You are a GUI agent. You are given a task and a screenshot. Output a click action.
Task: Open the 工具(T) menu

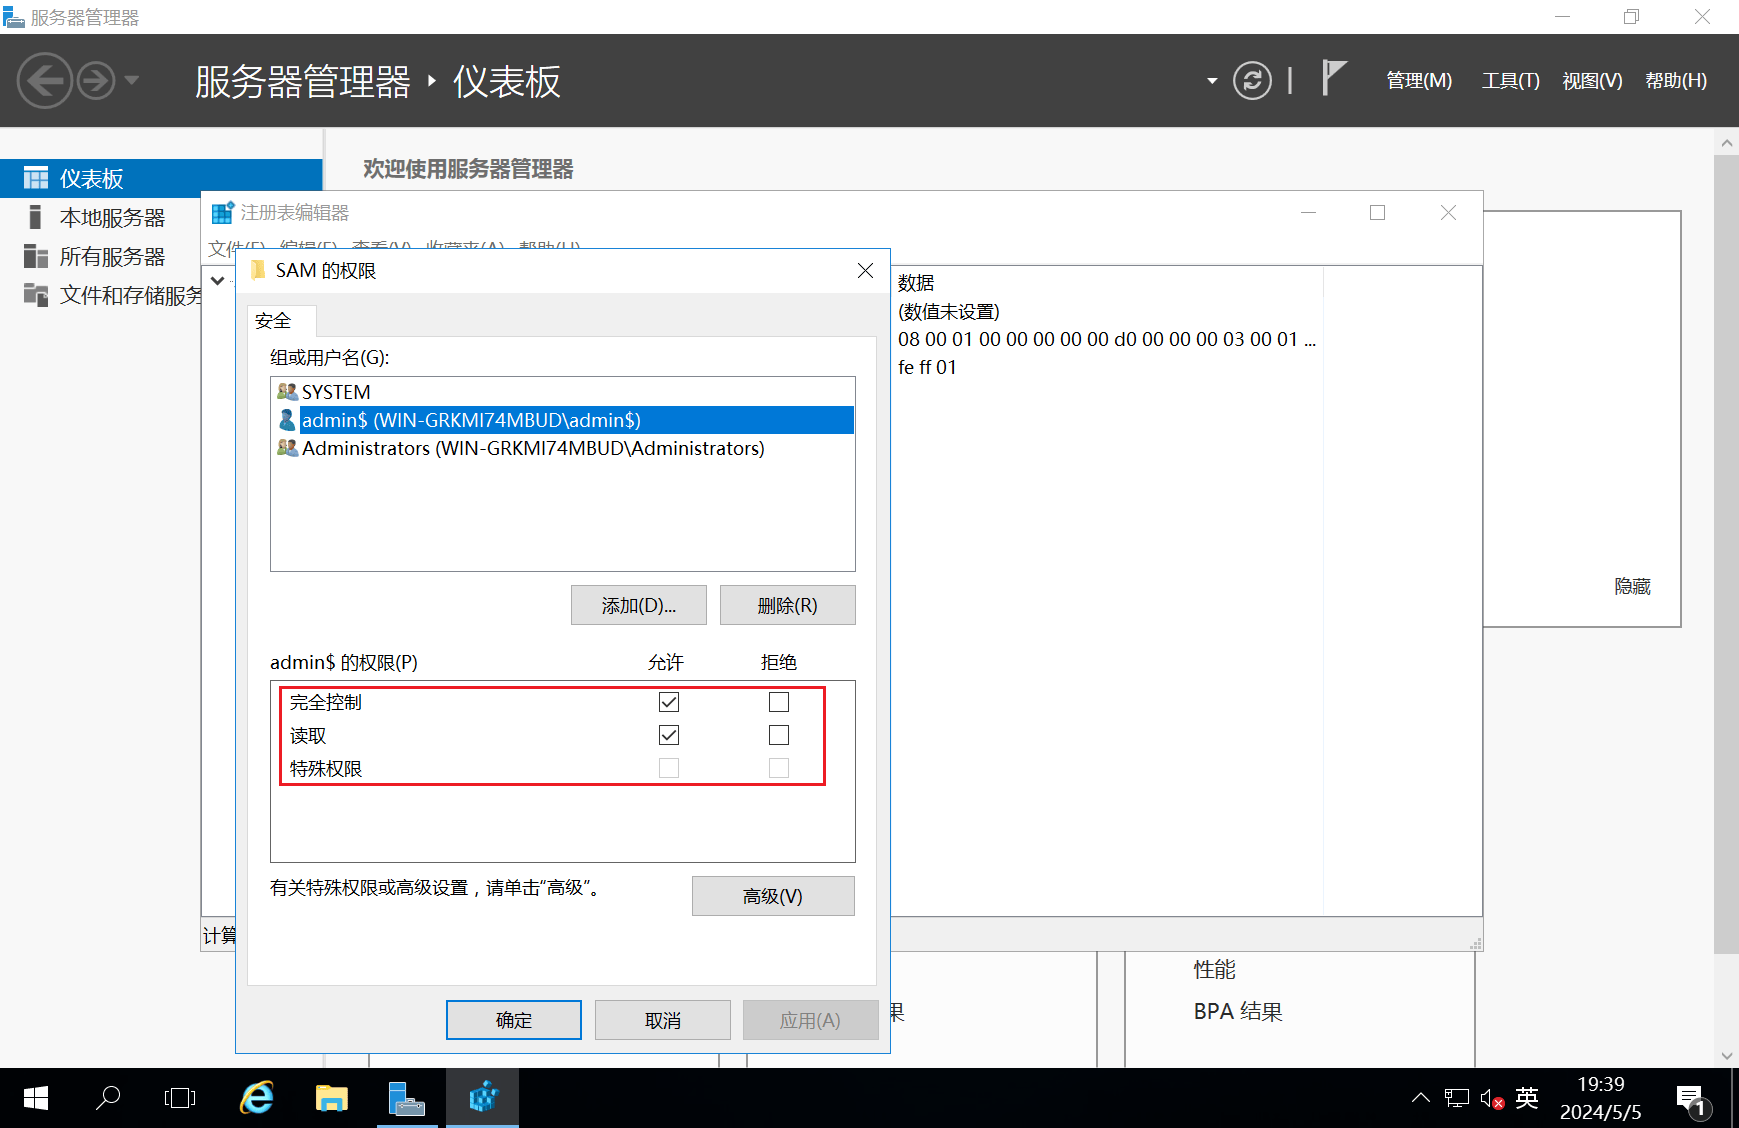pyautogui.click(x=1510, y=81)
